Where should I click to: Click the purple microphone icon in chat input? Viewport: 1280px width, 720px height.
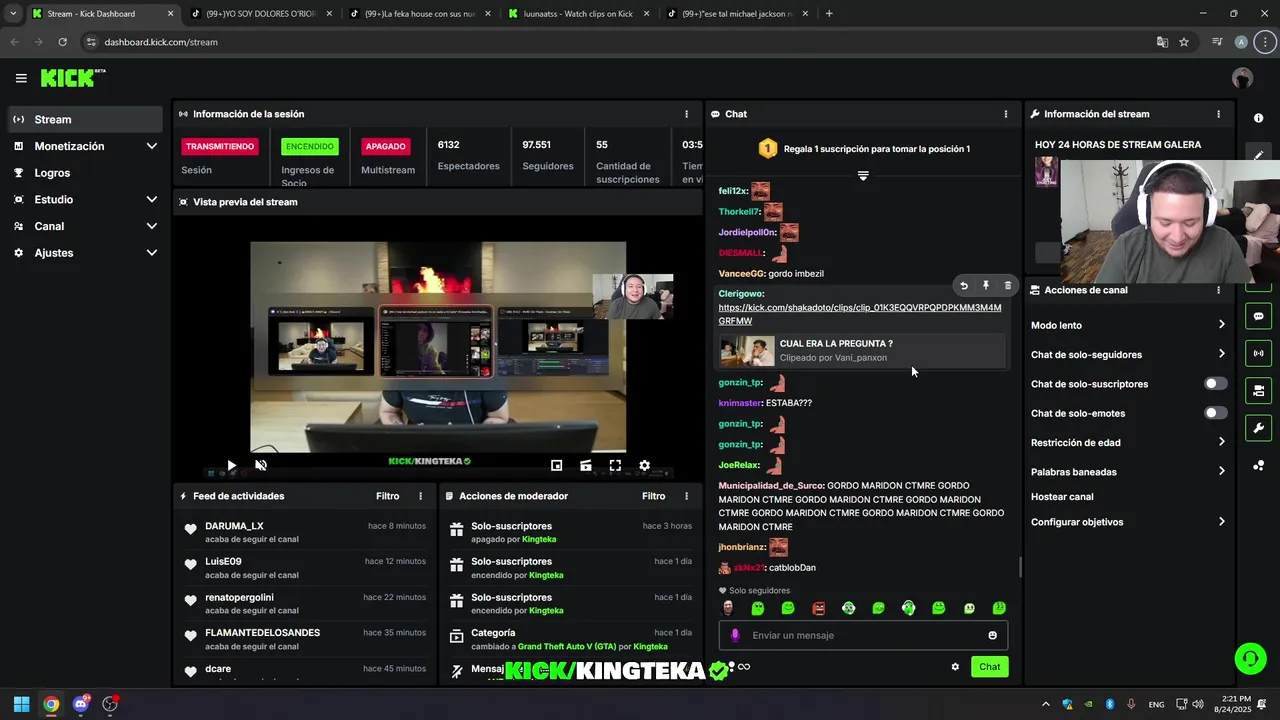coord(735,635)
